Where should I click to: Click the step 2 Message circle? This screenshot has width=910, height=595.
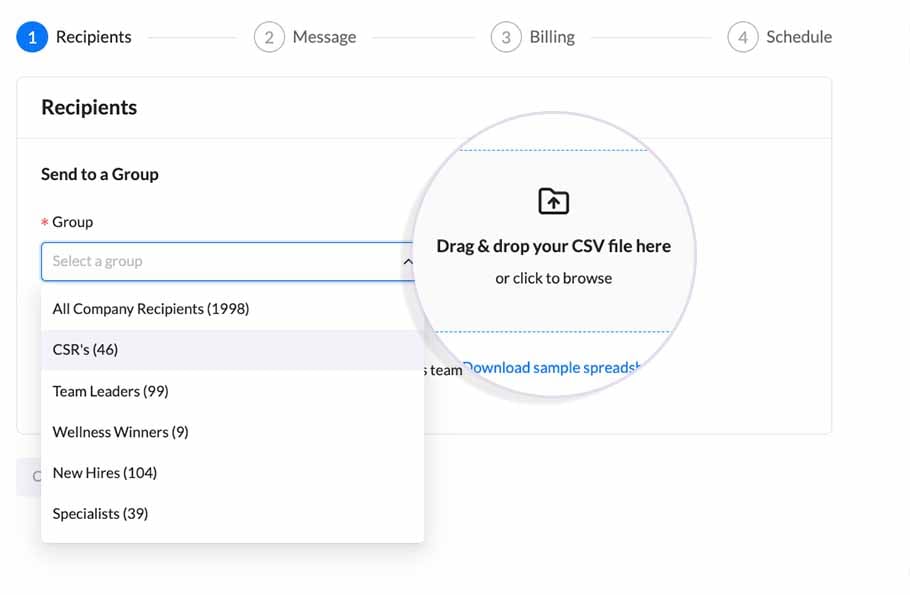267,36
